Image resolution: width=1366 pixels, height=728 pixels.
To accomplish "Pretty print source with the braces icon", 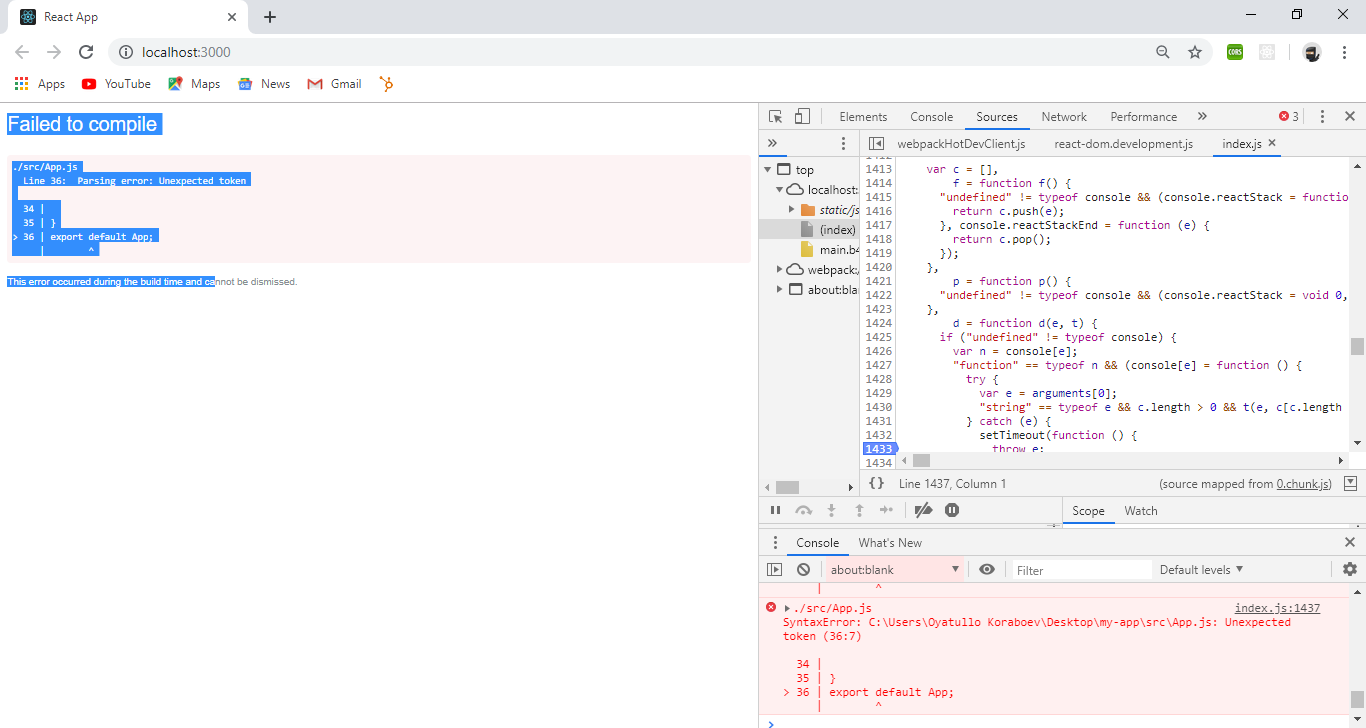I will [876, 484].
